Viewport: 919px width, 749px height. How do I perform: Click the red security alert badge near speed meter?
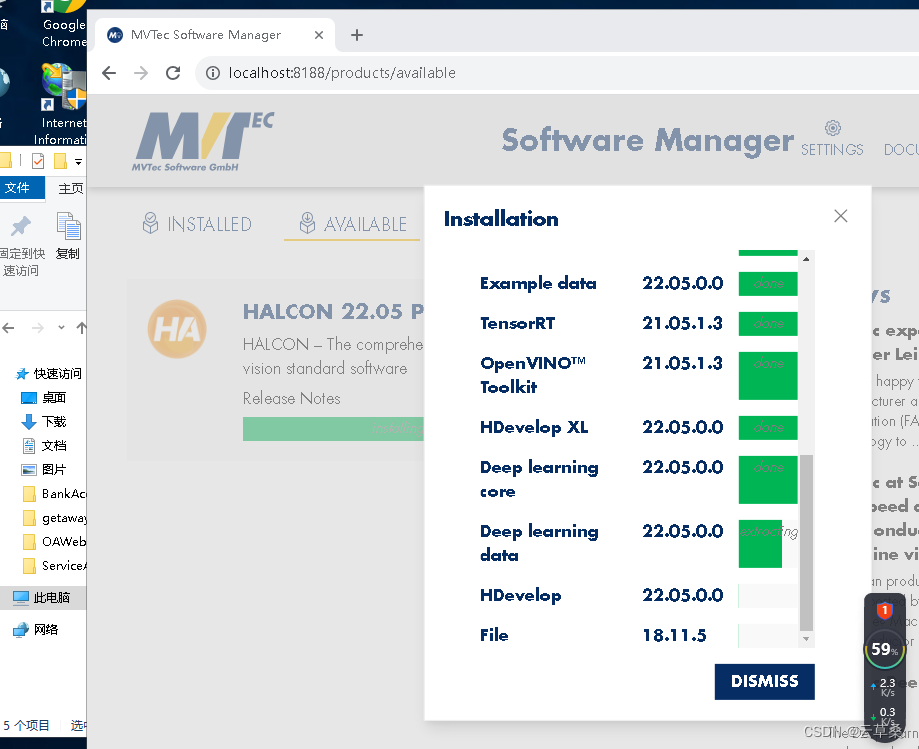point(884,609)
